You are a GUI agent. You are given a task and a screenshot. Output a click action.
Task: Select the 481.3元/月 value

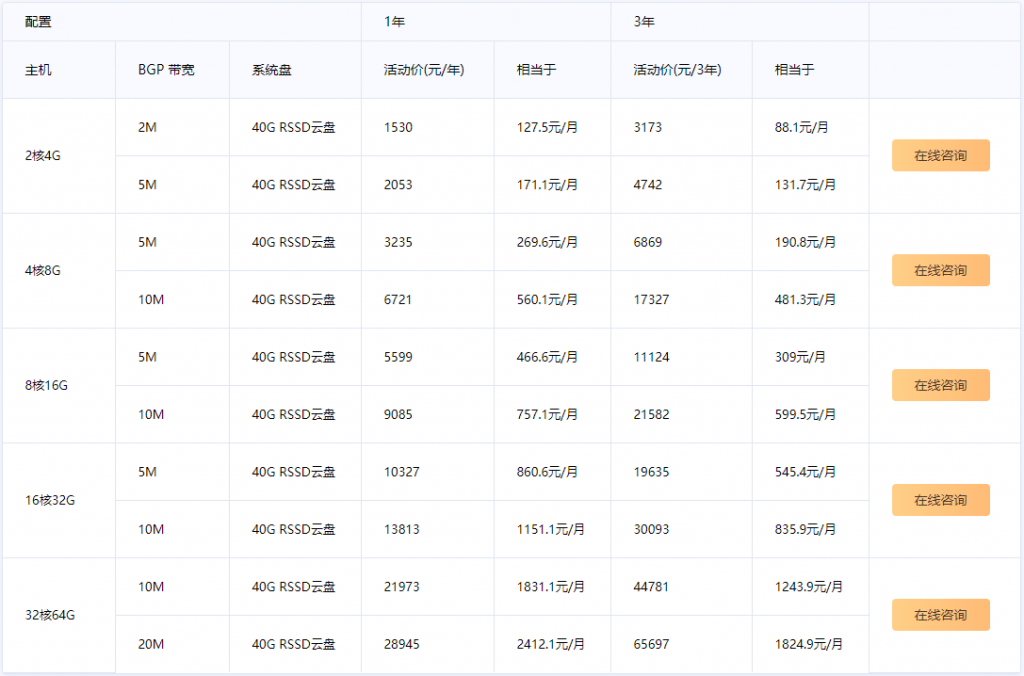click(x=805, y=300)
